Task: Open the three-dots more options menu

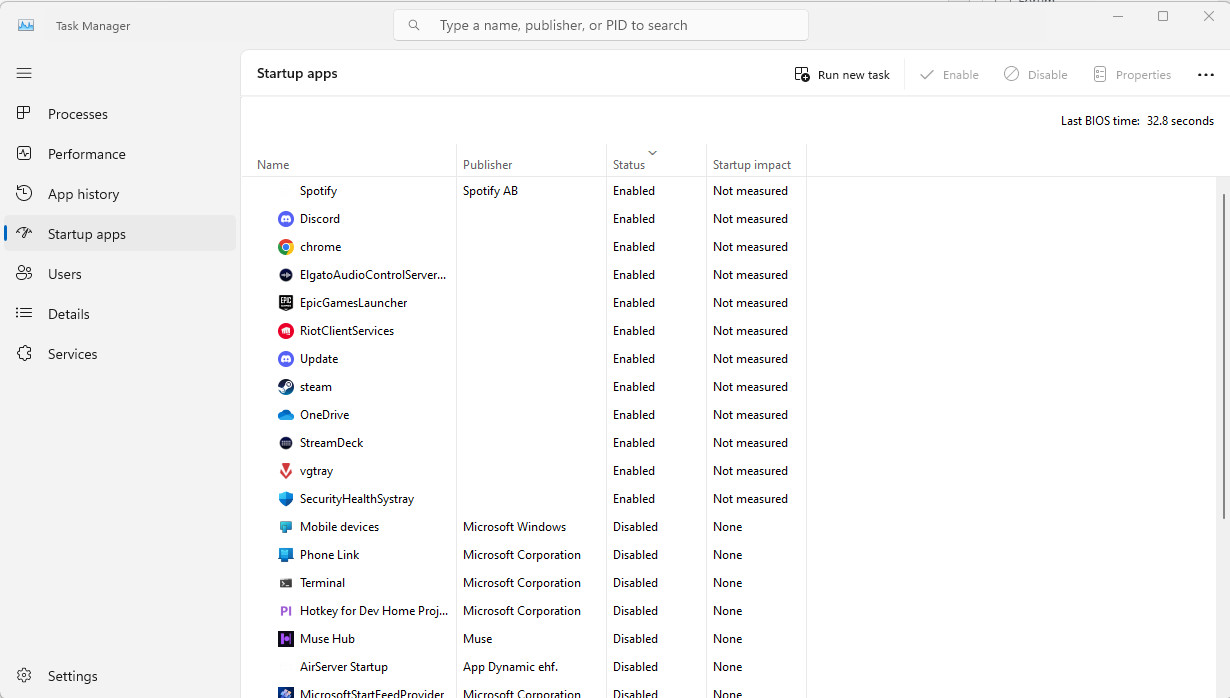Action: (1205, 75)
